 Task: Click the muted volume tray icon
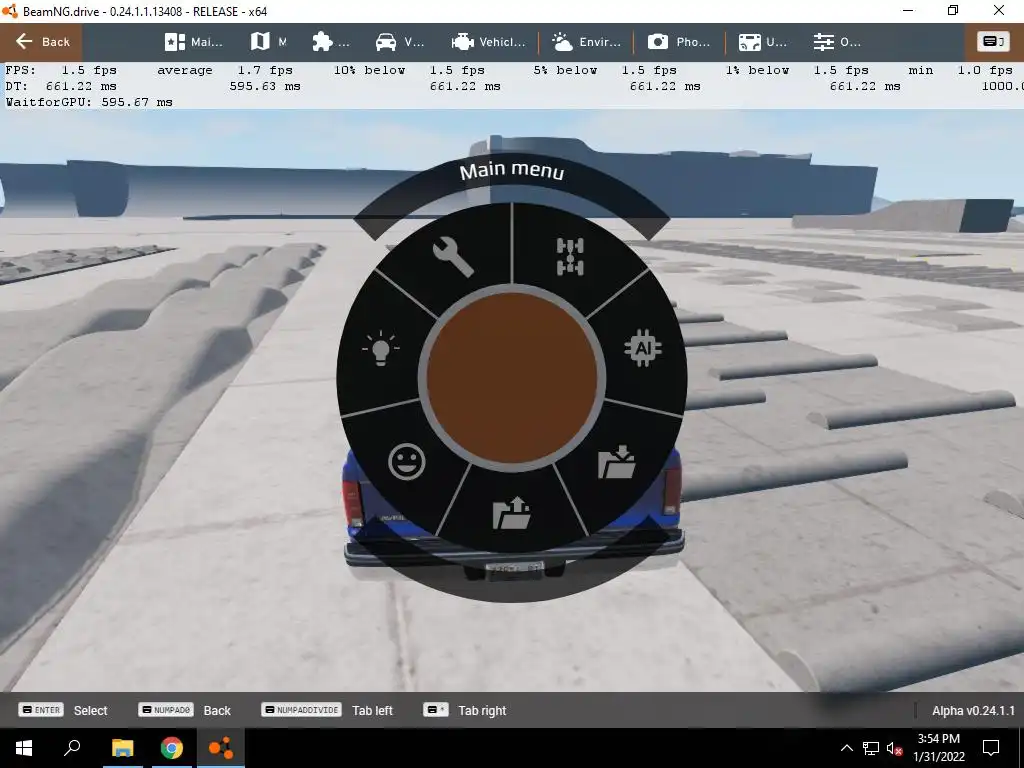point(894,748)
